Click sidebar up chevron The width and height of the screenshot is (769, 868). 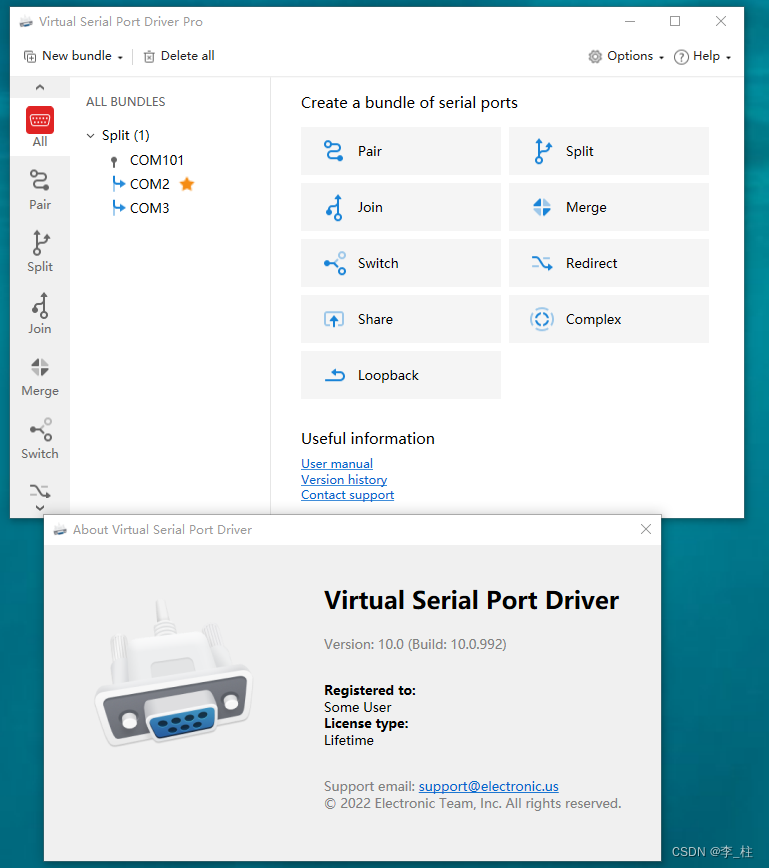pyautogui.click(x=40, y=87)
